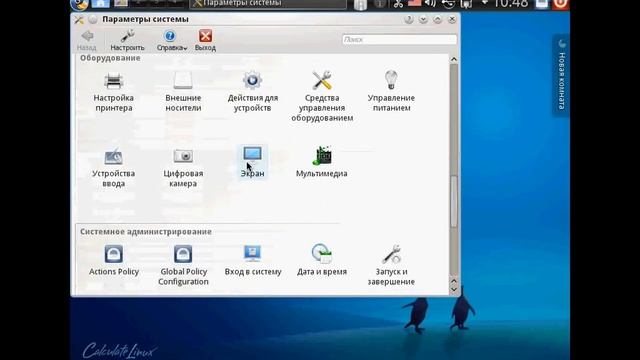Image resolution: width=640 pixels, height=360 pixels.
Task: Open the application launcher in the panel
Action: pyautogui.click(x=79, y=4)
